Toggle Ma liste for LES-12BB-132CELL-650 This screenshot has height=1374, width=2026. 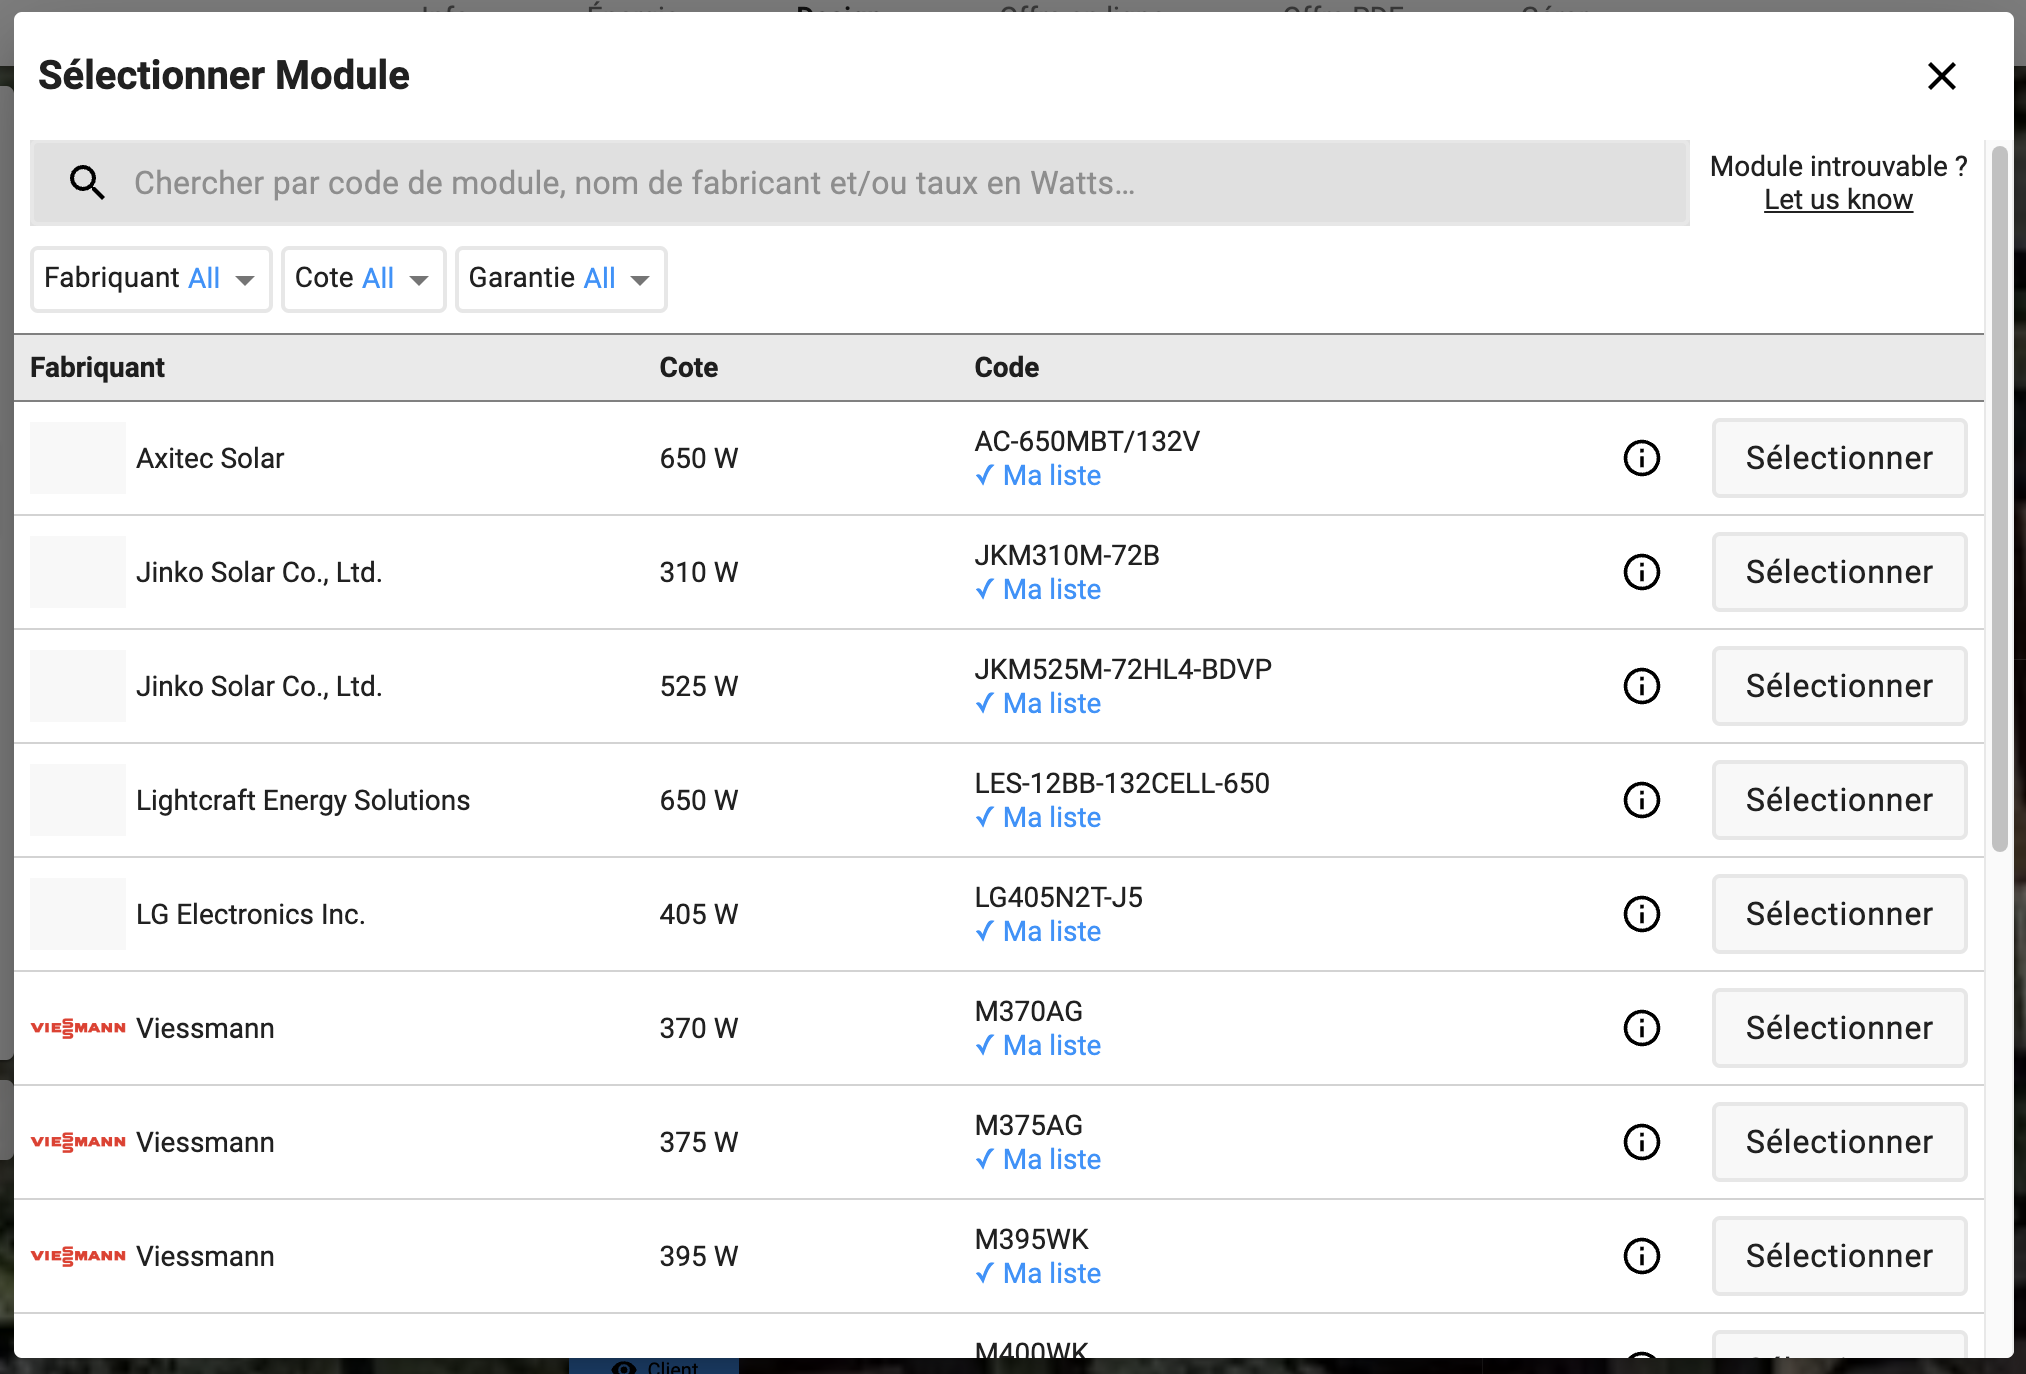pyautogui.click(x=1038, y=818)
